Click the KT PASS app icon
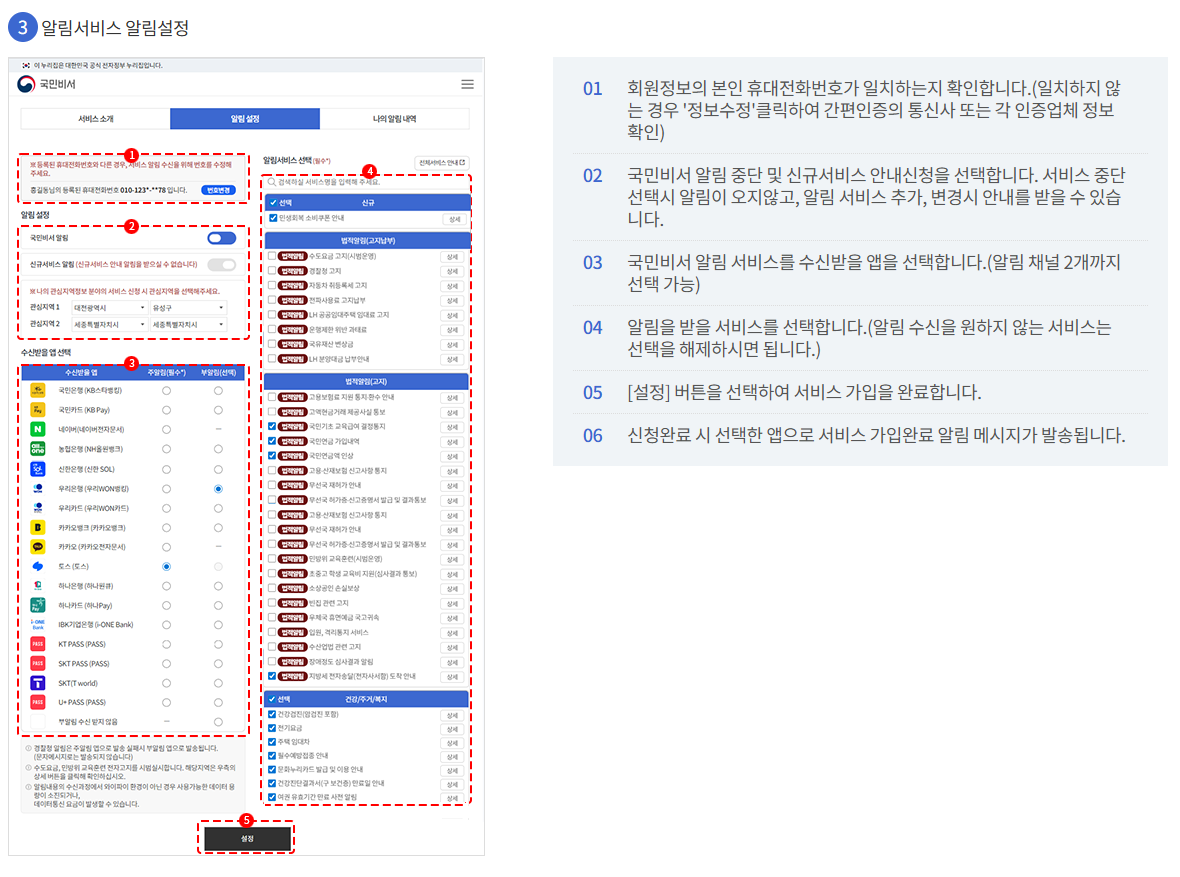This screenshot has height=877, width=1180. pyautogui.click(x=38, y=644)
